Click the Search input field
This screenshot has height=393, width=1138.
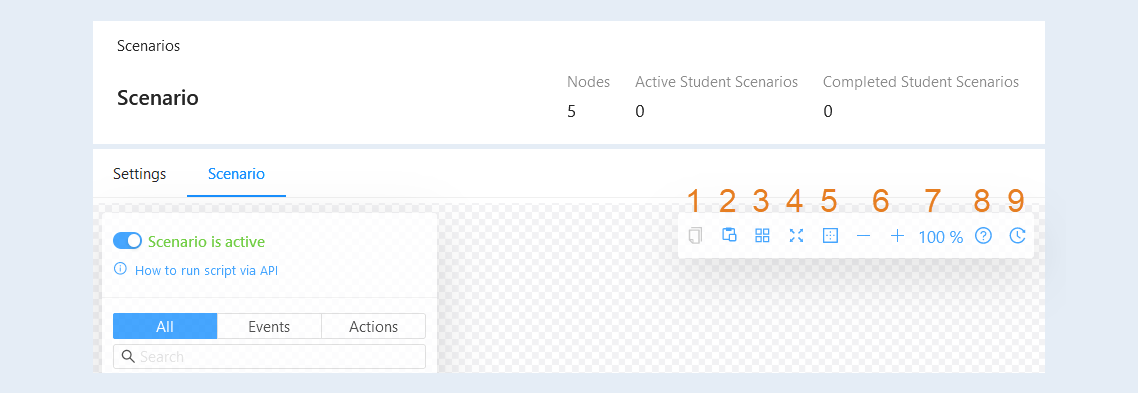269,357
